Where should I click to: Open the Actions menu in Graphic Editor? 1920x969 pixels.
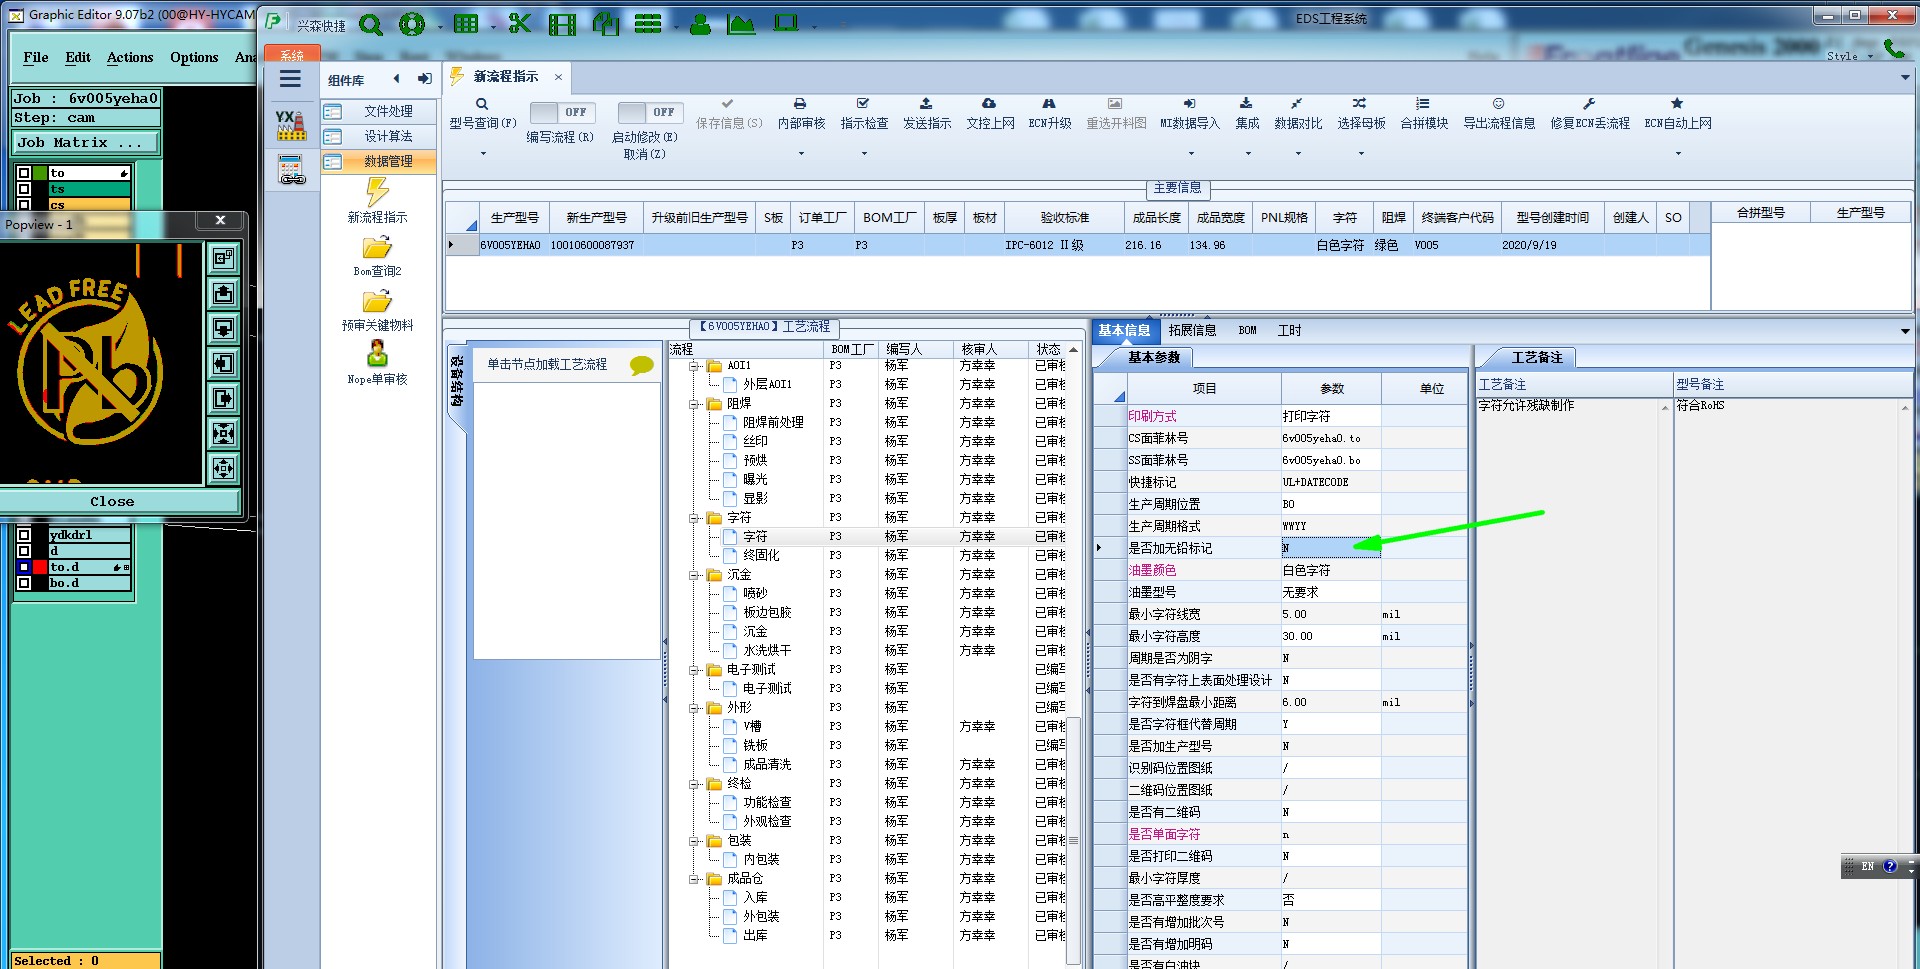pos(130,57)
